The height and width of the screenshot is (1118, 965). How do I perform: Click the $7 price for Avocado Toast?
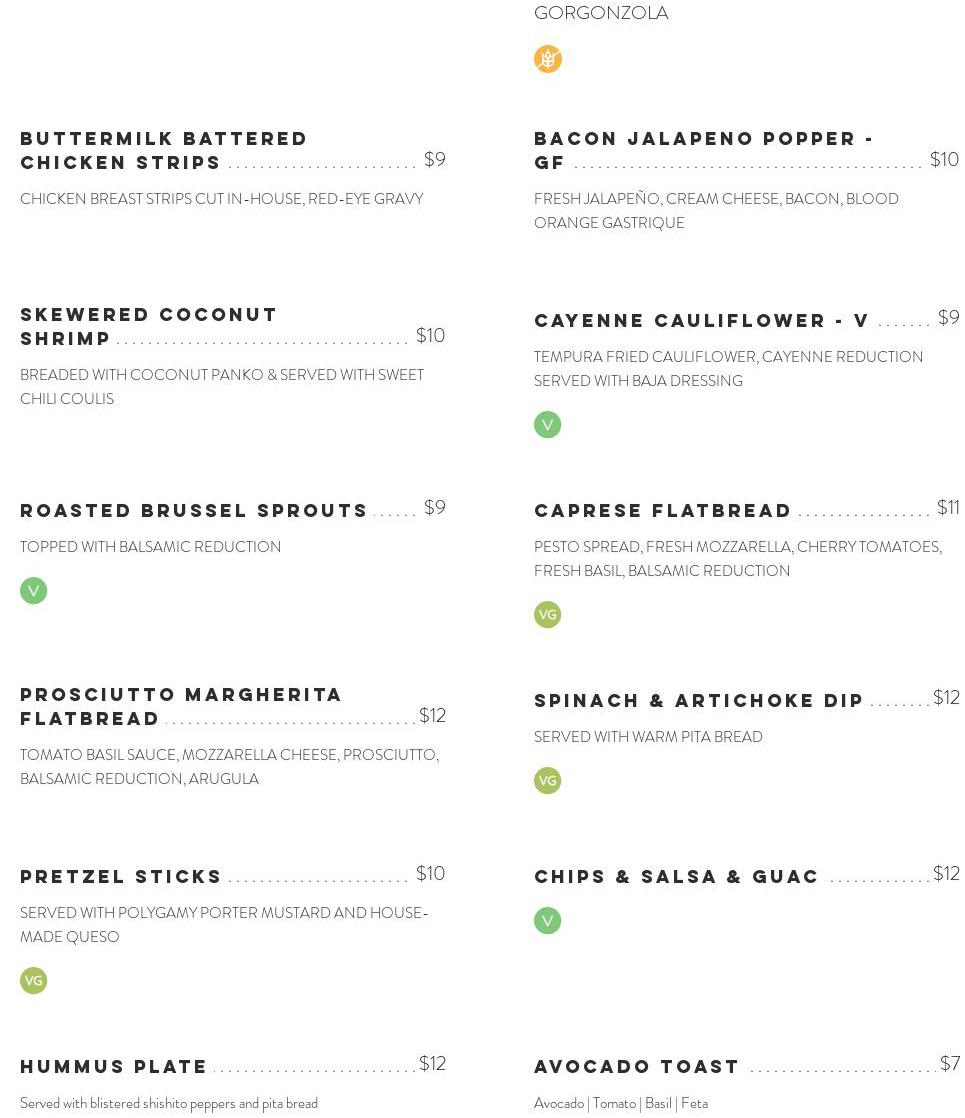pos(949,1064)
